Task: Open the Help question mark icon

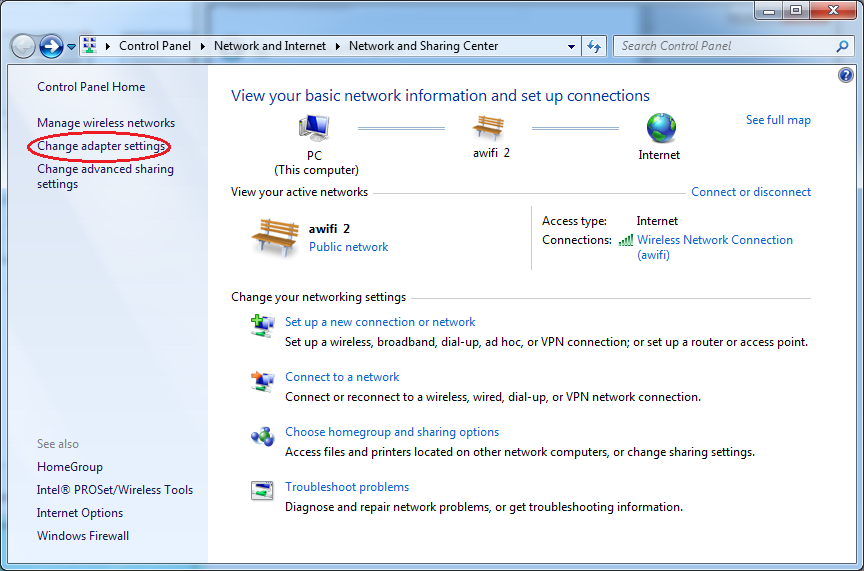Action: [x=846, y=75]
